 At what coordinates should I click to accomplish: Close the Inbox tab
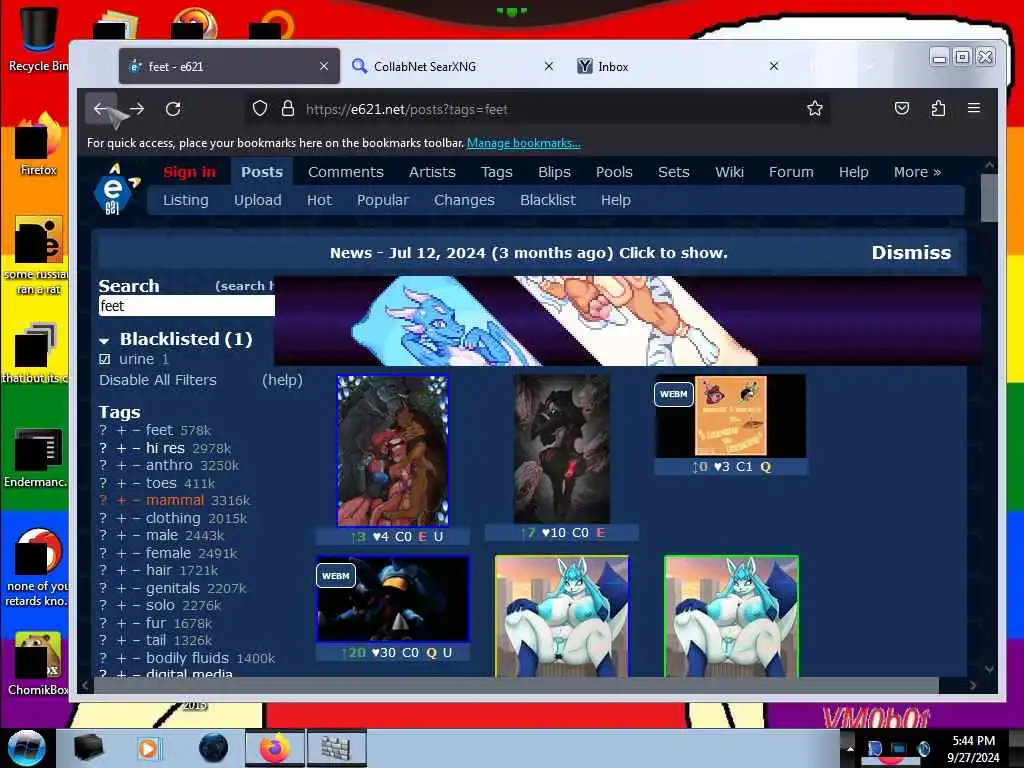[774, 66]
